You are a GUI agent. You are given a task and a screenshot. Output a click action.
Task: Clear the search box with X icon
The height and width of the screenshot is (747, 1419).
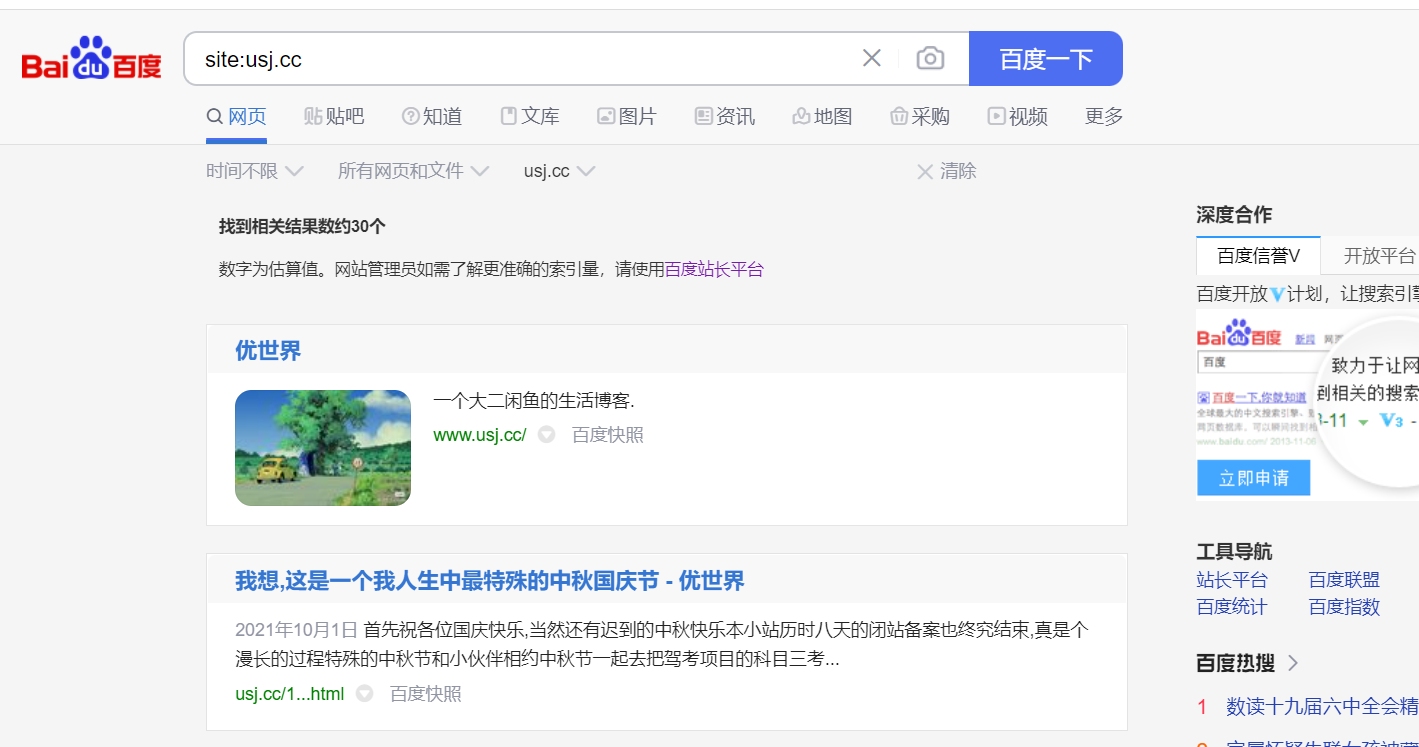871,59
